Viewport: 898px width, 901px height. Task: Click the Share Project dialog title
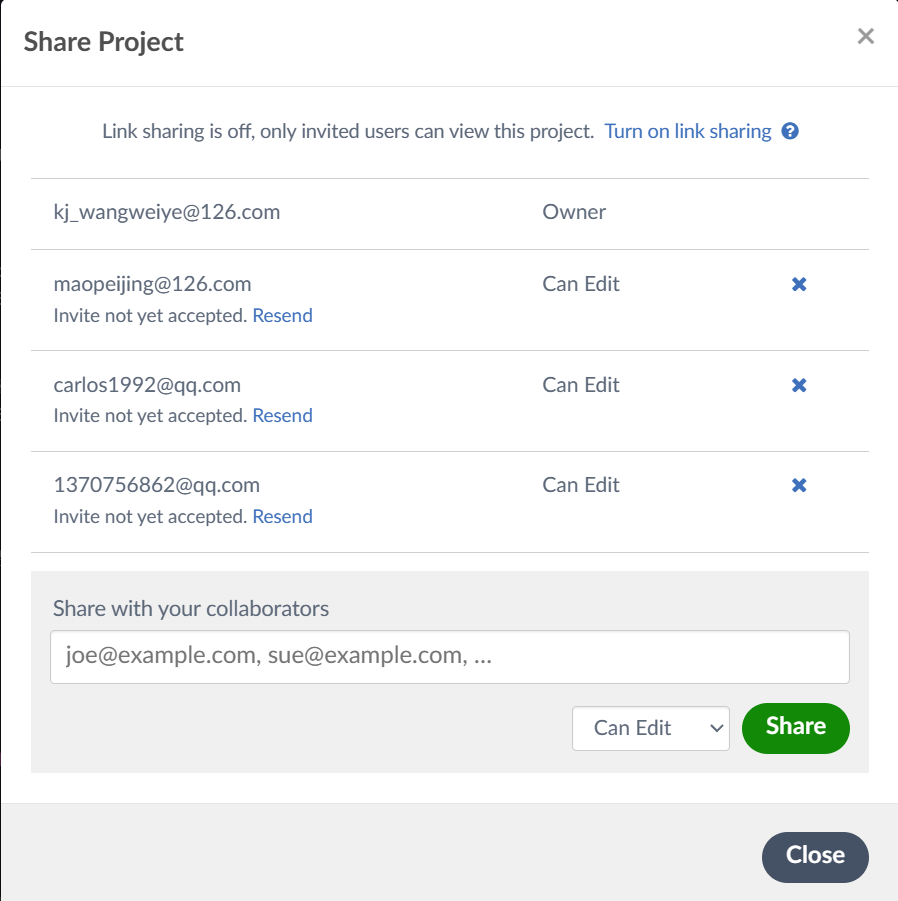click(104, 42)
